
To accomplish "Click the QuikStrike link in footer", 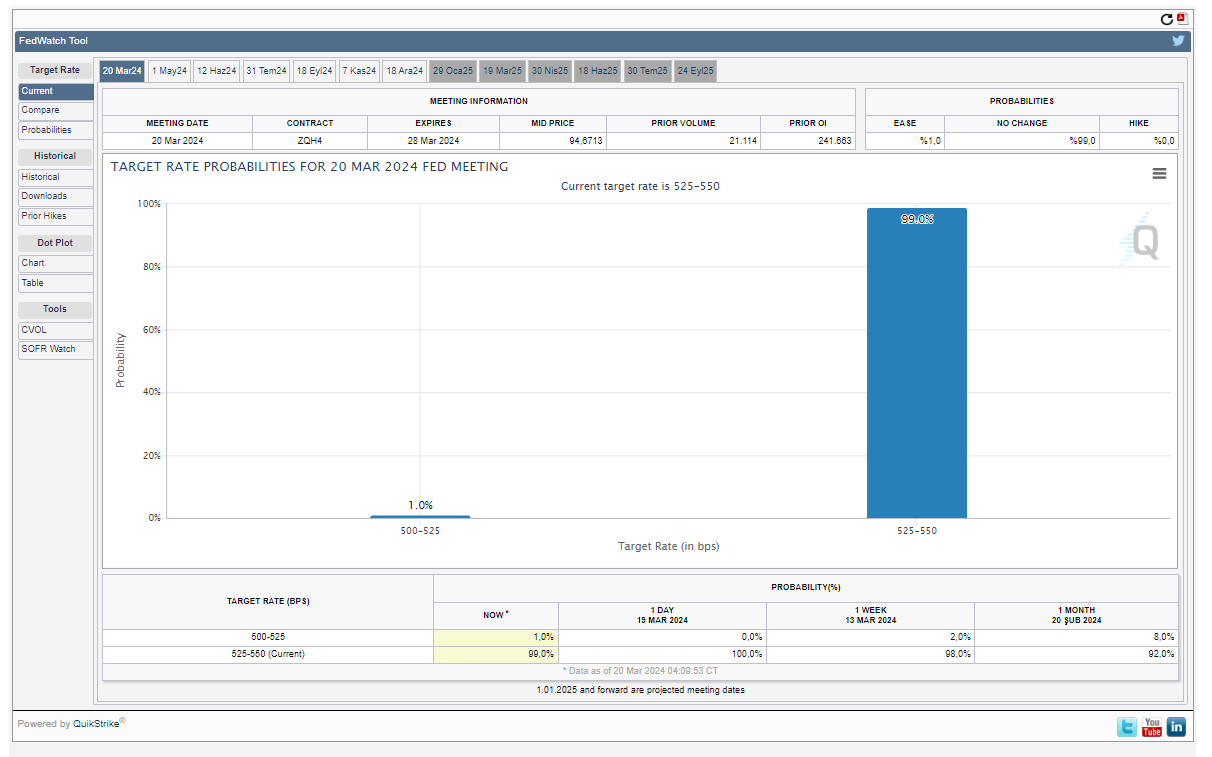I will [96, 724].
